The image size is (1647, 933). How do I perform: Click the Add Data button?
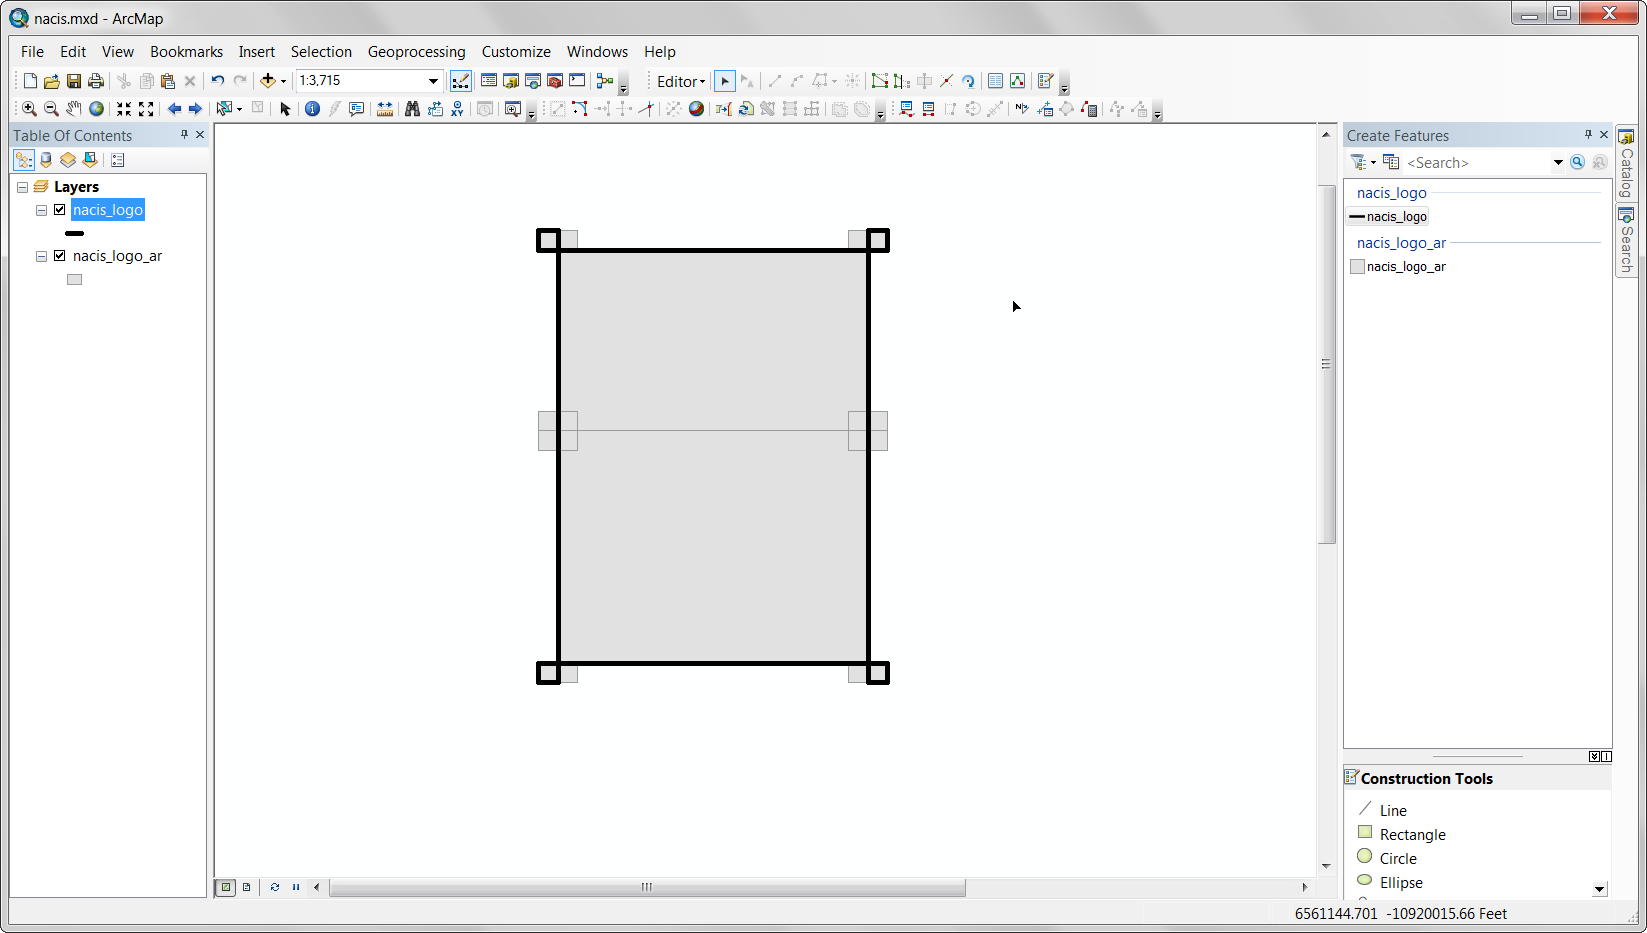coord(267,81)
